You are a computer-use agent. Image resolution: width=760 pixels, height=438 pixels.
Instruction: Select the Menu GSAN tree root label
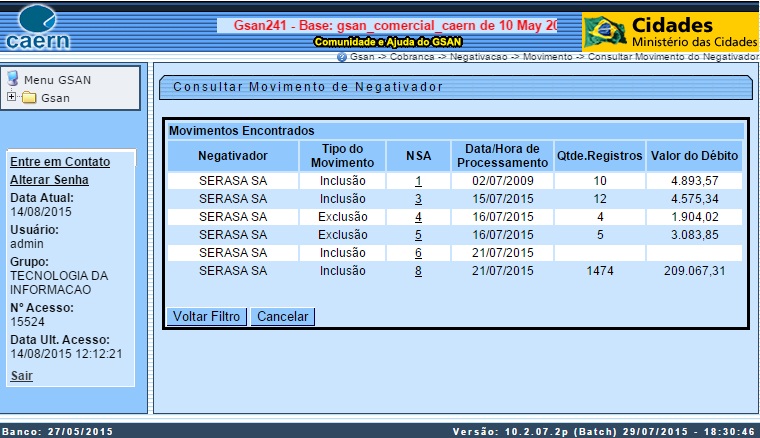[x=54, y=79]
